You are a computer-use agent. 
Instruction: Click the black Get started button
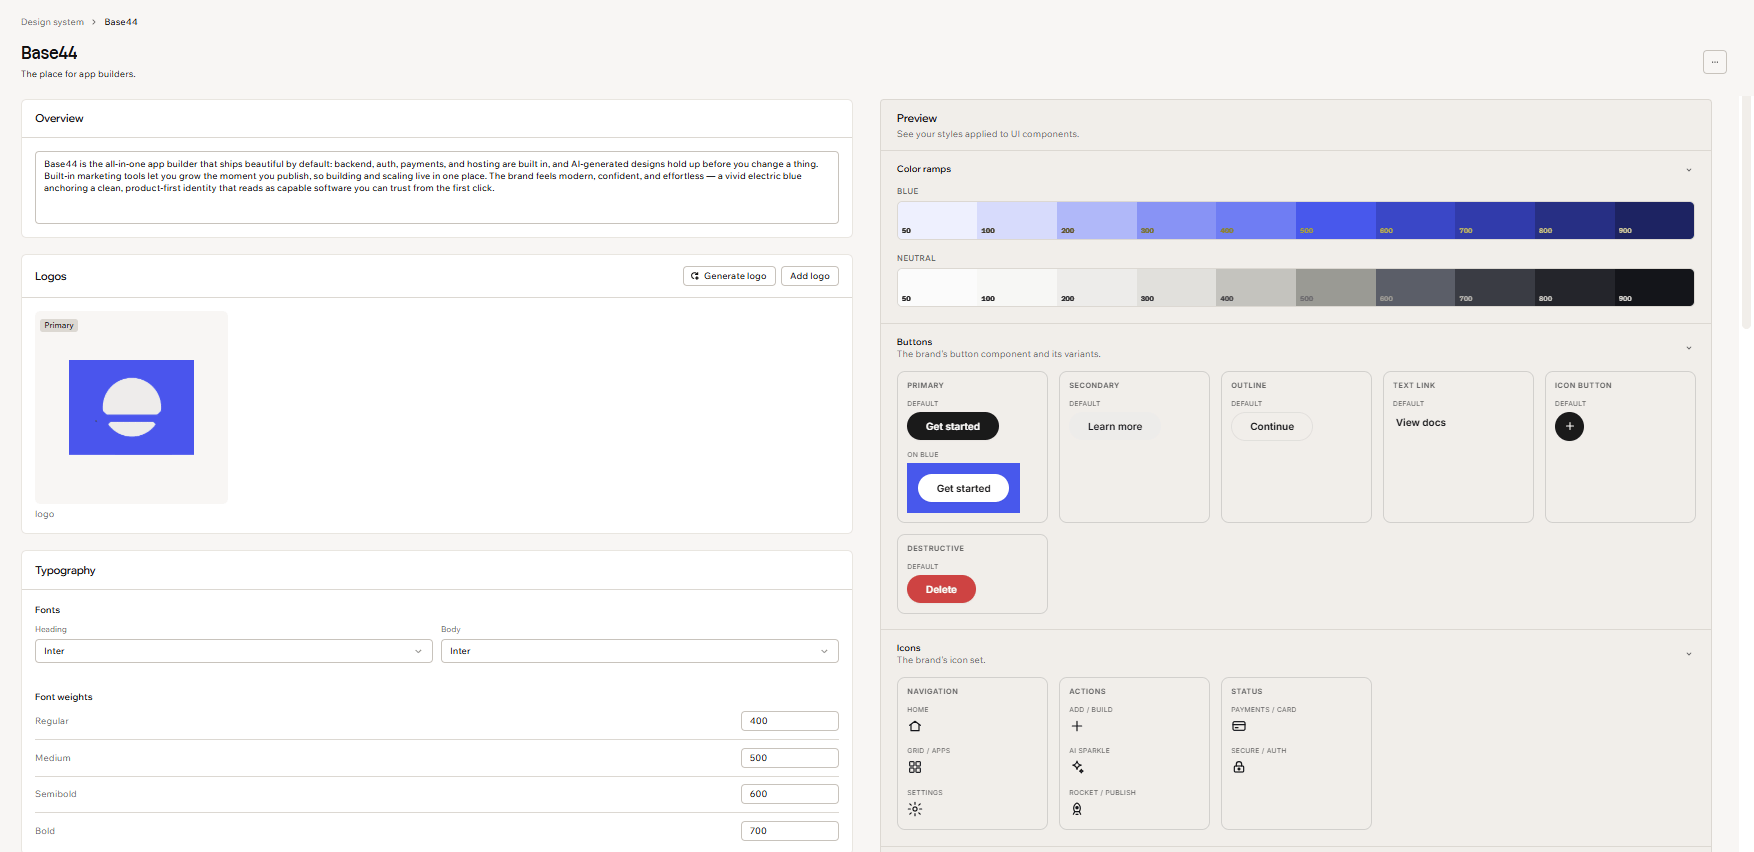953,426
